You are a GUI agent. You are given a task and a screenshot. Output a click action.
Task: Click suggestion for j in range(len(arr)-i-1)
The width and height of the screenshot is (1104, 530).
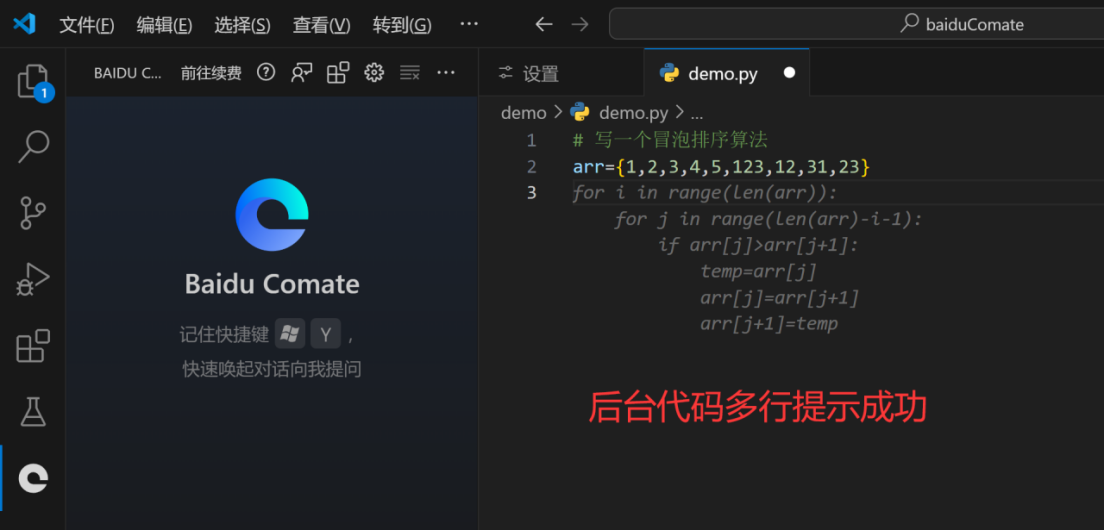[x=768, y=220]
